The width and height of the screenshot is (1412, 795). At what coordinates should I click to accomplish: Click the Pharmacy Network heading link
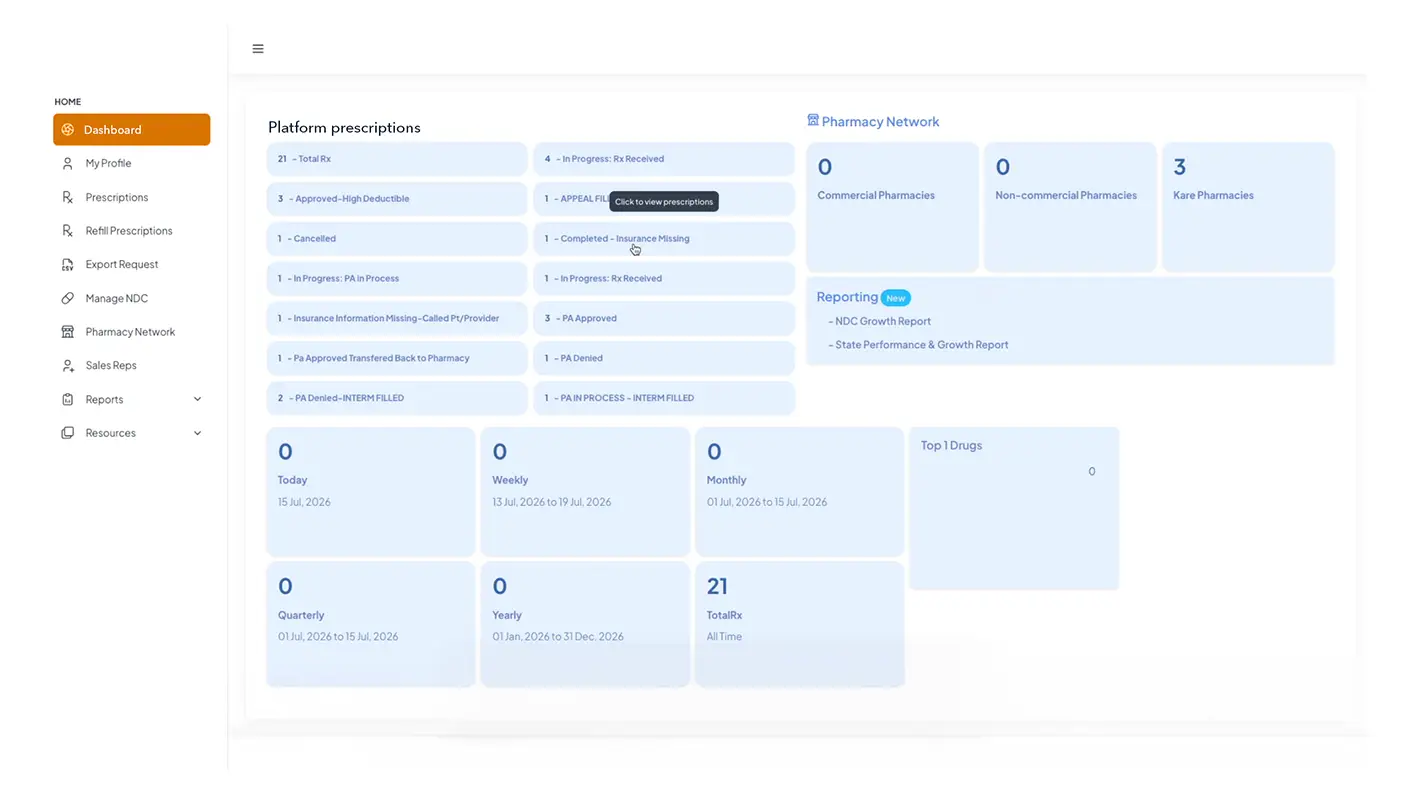tap(880, 122)
